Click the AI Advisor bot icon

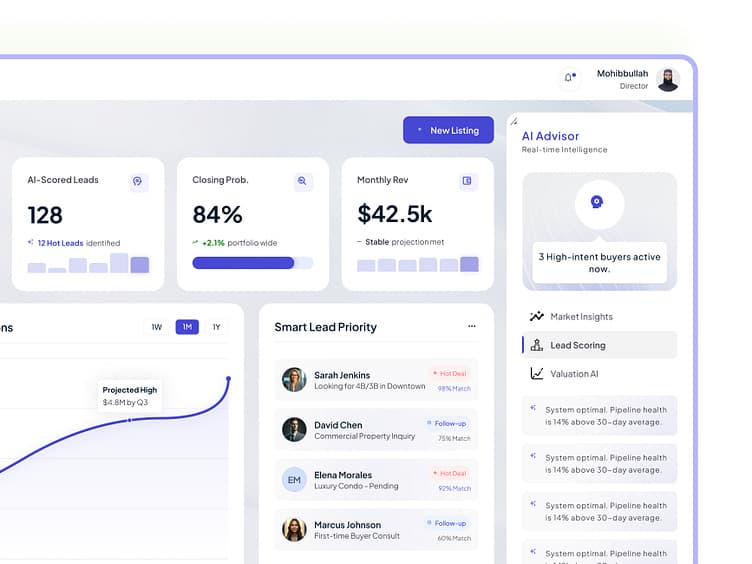(x=599, y=204)
